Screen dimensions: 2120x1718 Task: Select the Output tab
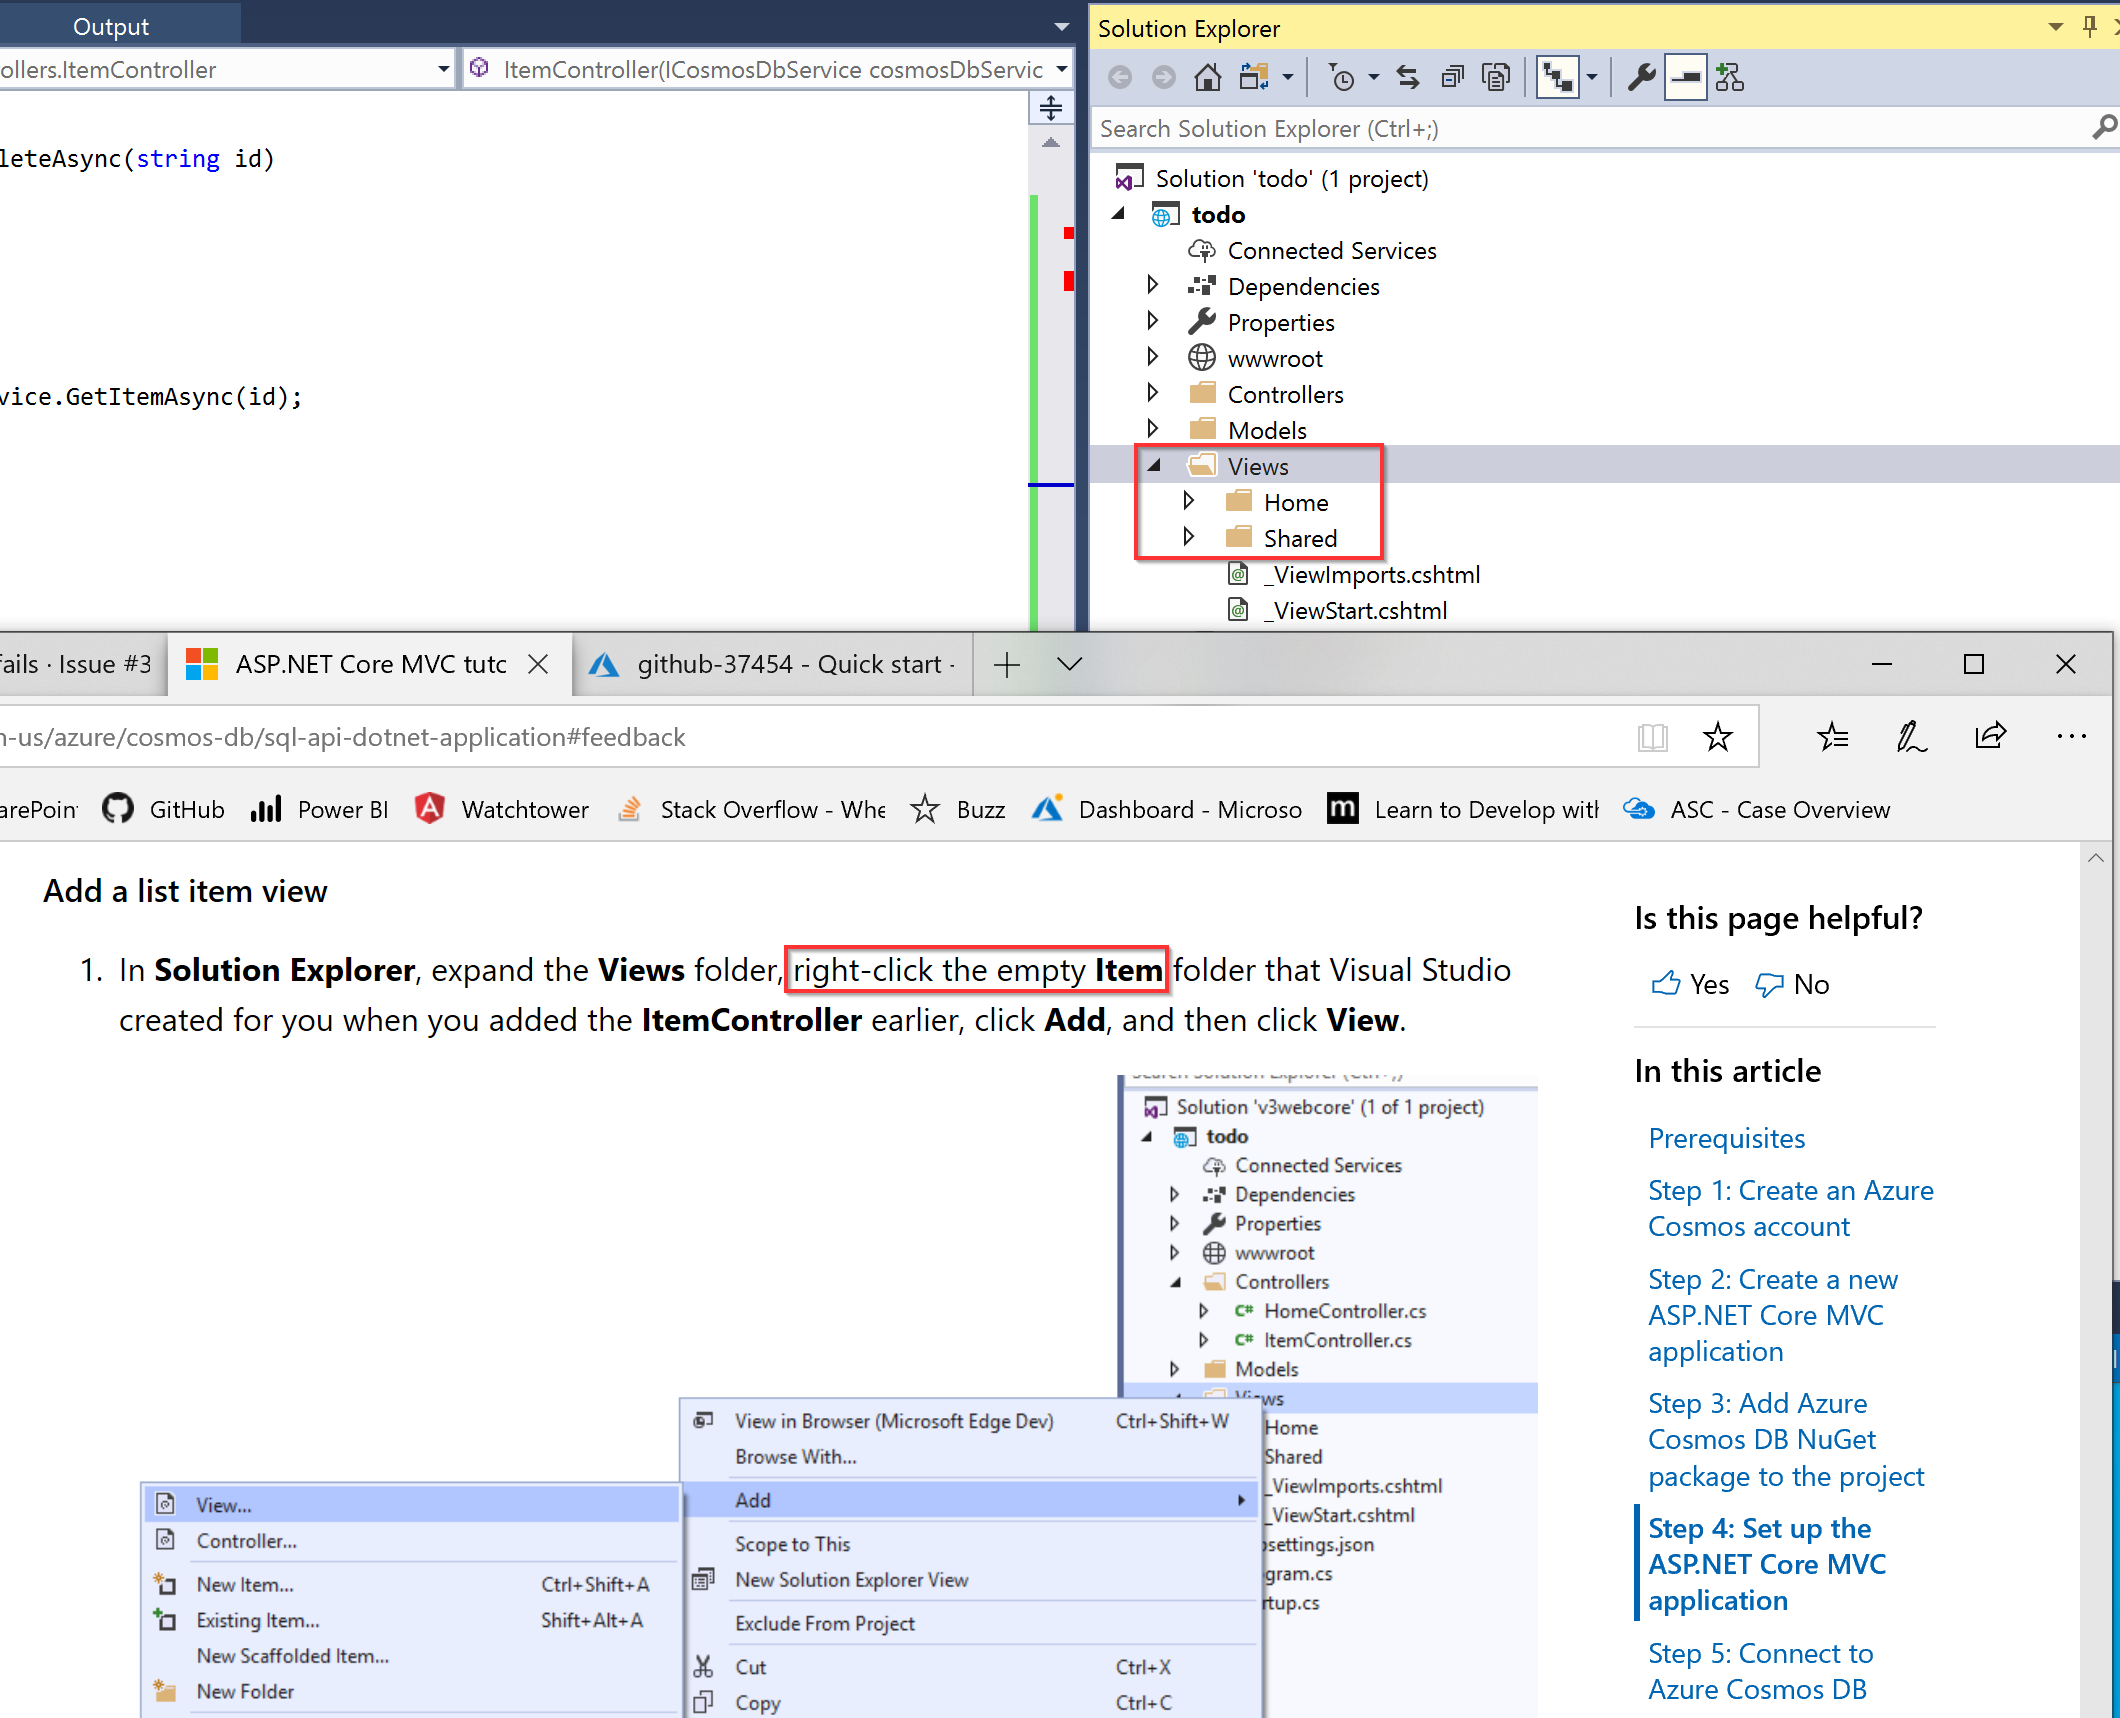(x=110, y=26)
